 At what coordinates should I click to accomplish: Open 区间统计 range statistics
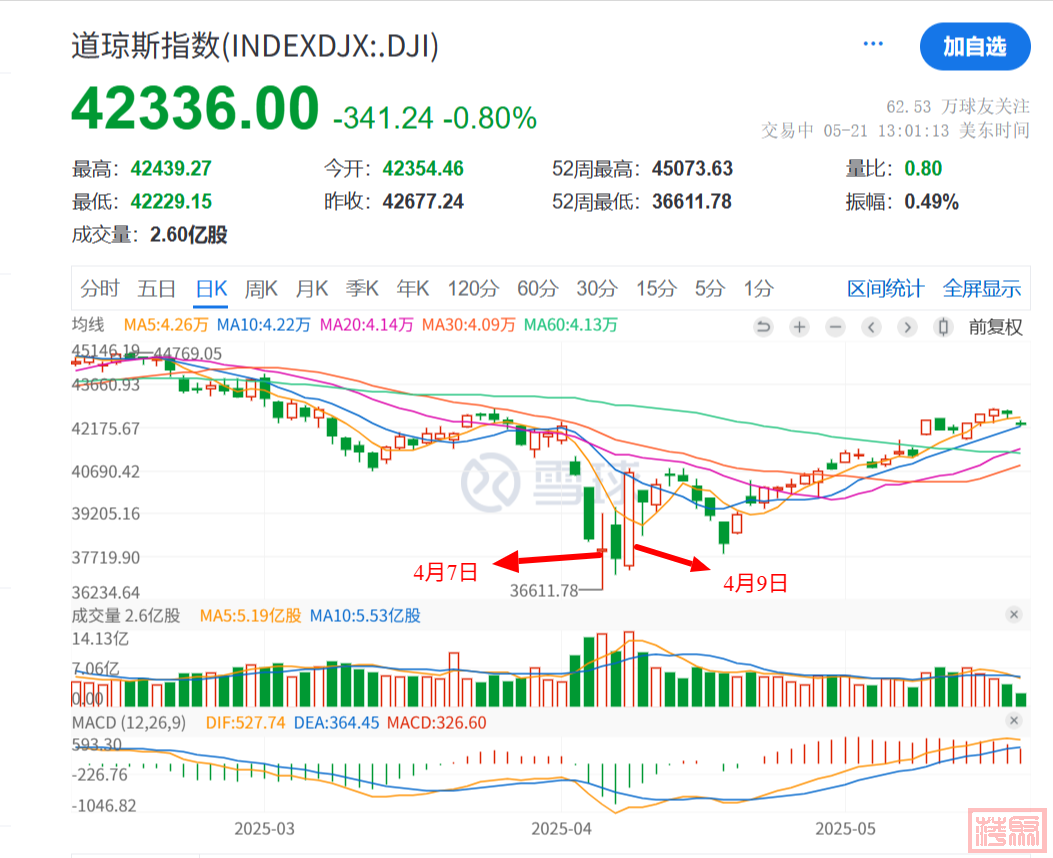pyautogui.click(x=885, y=289)
